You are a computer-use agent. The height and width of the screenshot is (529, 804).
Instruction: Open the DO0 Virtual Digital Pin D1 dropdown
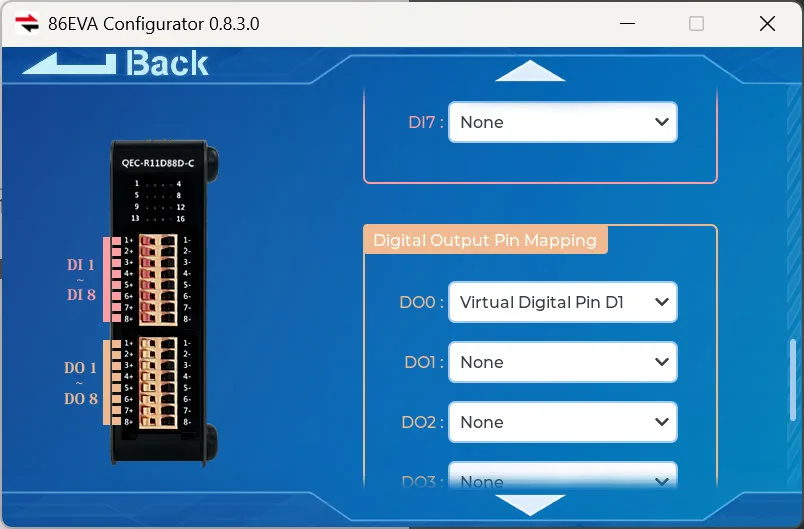click(x=562, y=302)
